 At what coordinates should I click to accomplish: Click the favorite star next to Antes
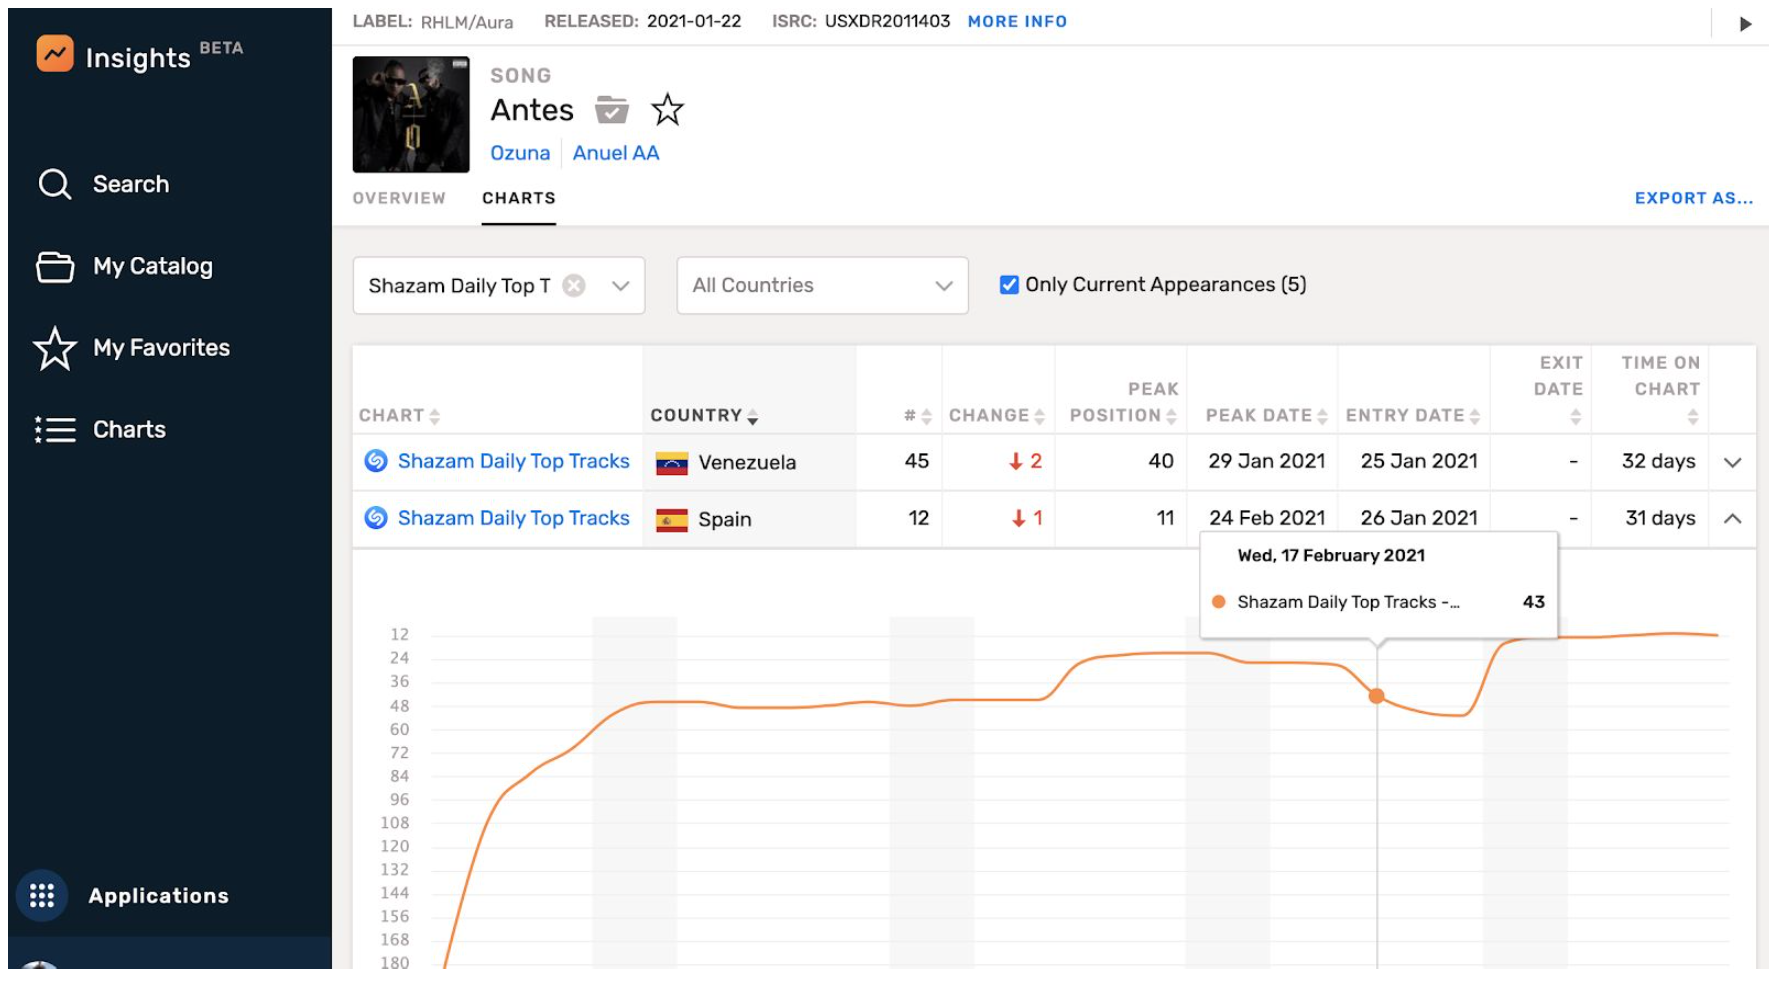pyautogui.click(x=667, y=110)
